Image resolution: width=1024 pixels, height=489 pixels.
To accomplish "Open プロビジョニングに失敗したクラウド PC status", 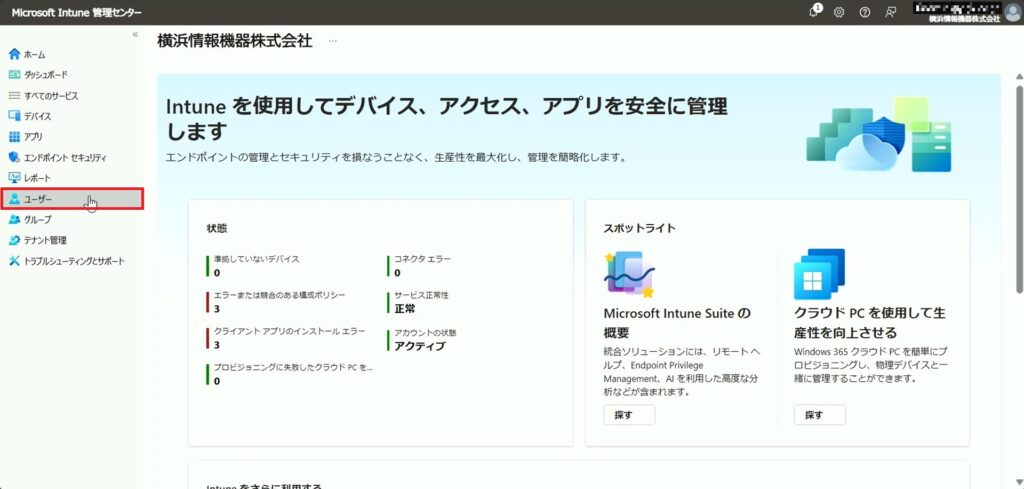I will tap(293, 368).
